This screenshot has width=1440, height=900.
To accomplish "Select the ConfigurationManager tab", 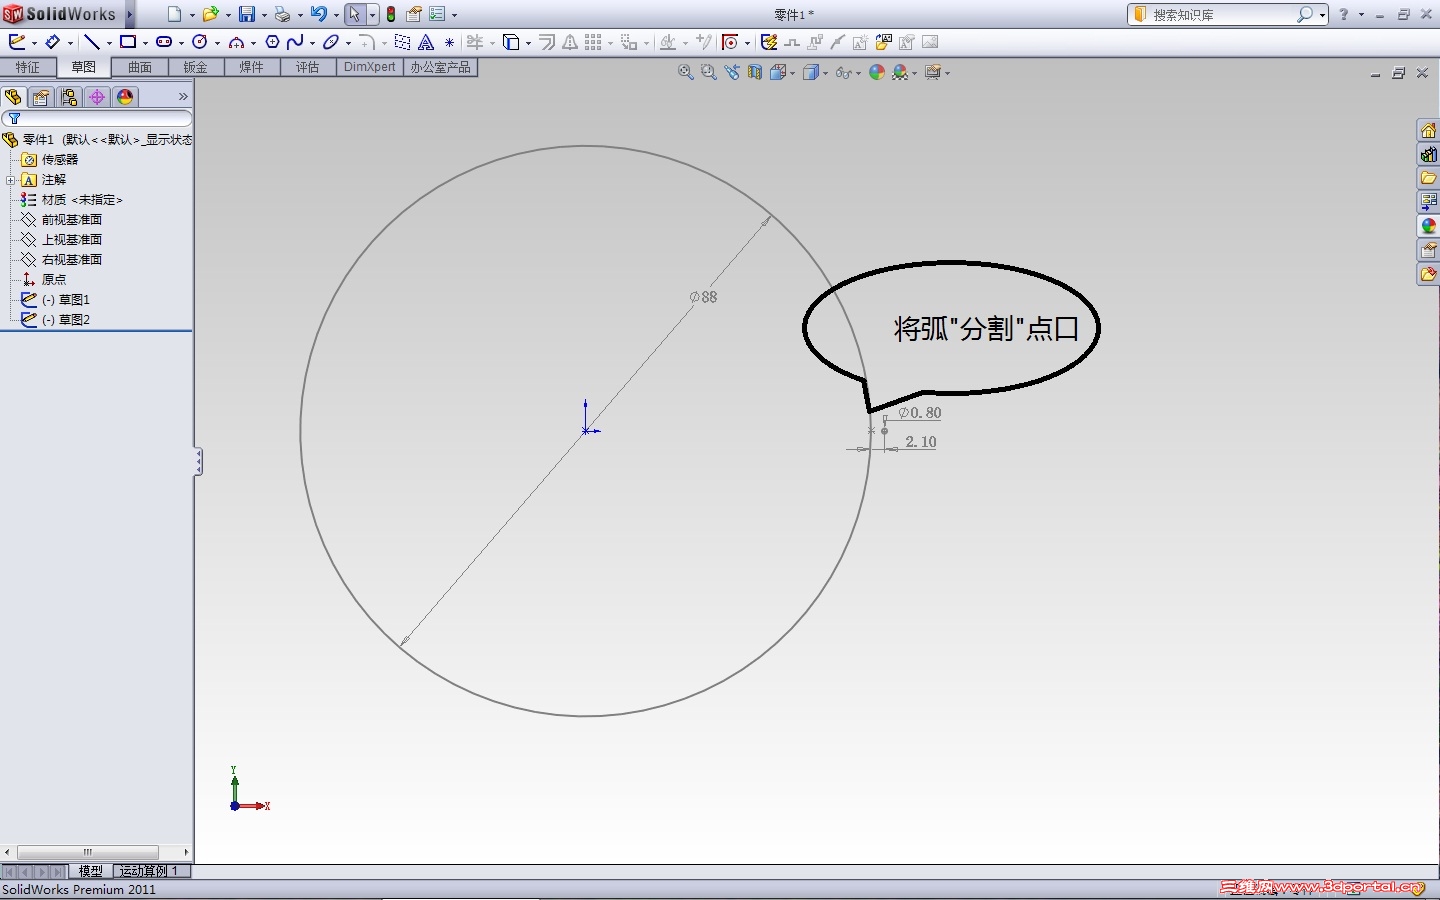I will coord(69,97).
